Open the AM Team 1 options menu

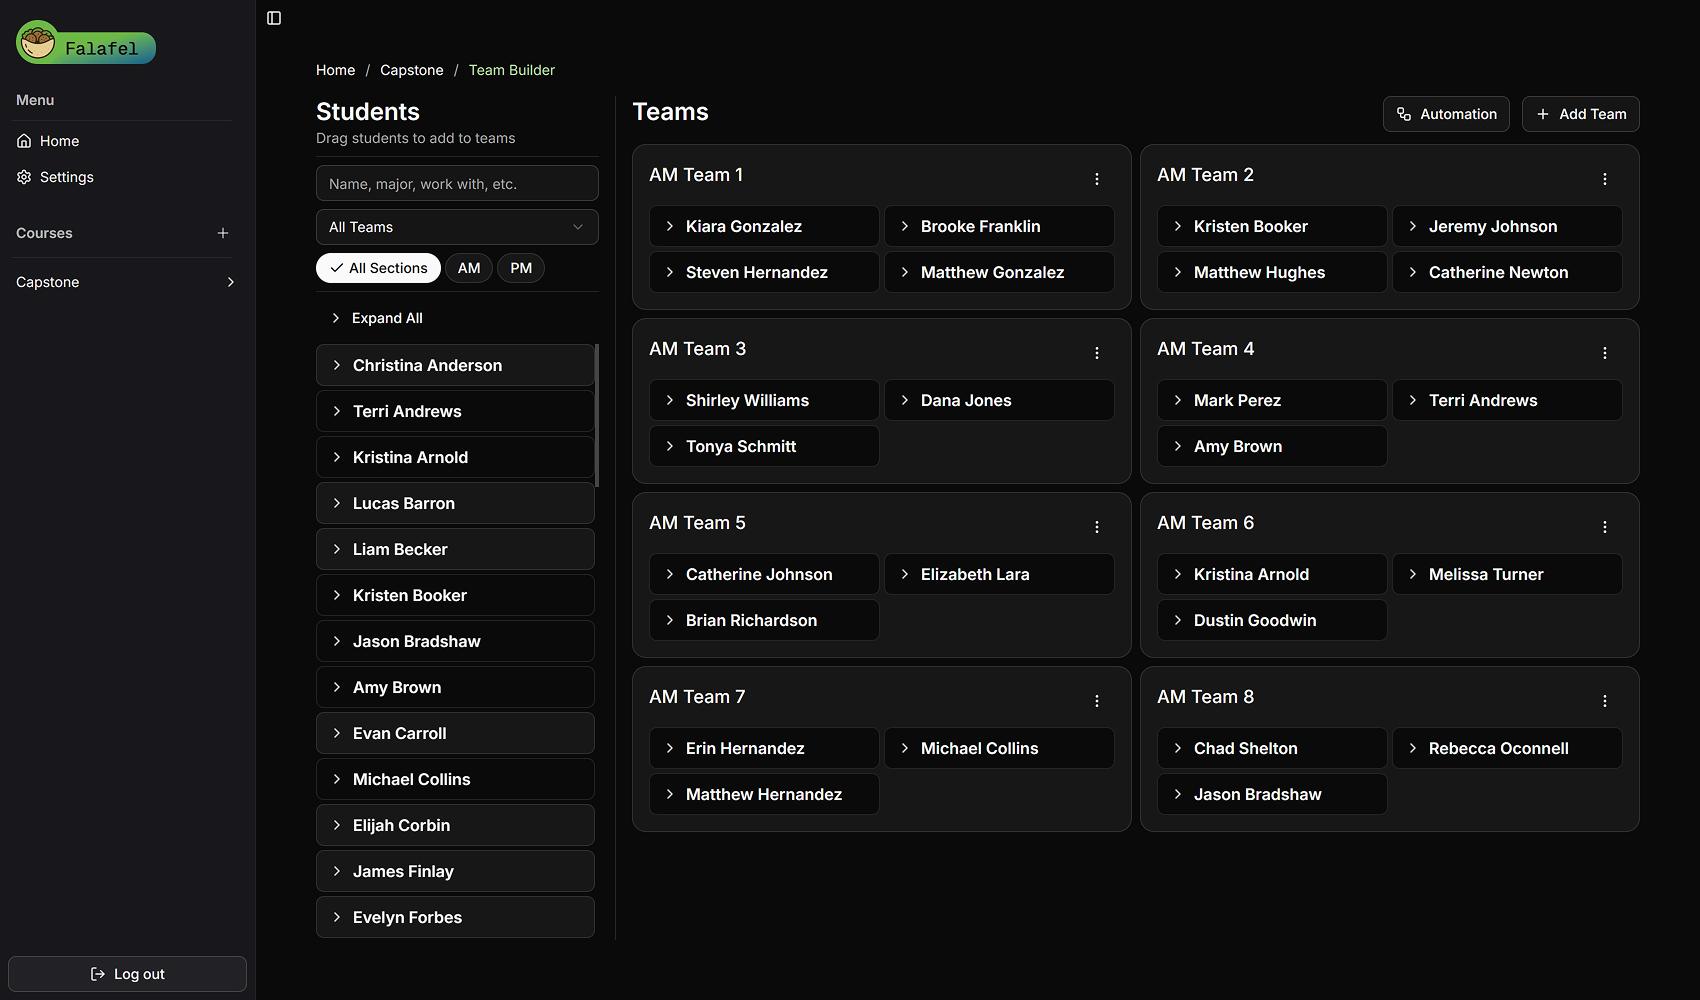tap(1097, 178)
